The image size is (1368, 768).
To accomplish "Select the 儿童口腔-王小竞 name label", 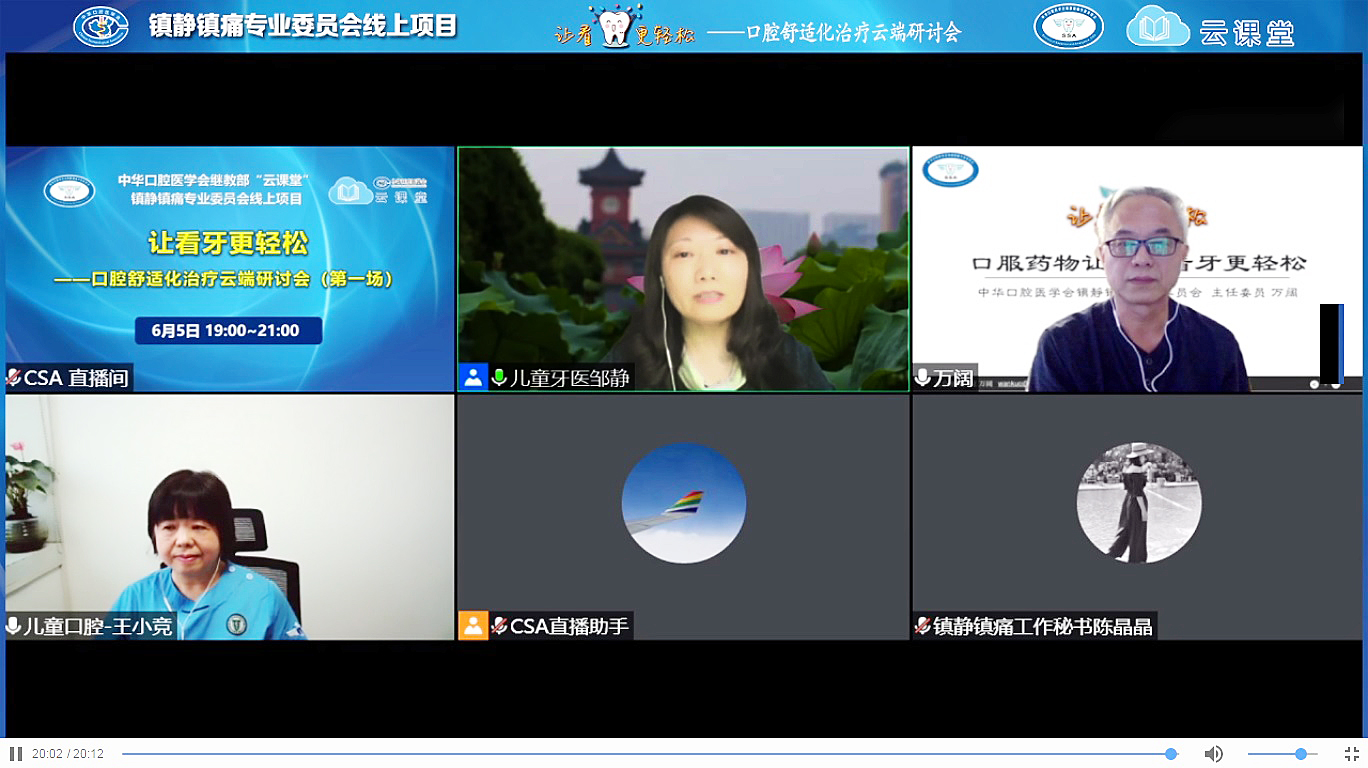I will pyautogui.click(x=97, y=627).
